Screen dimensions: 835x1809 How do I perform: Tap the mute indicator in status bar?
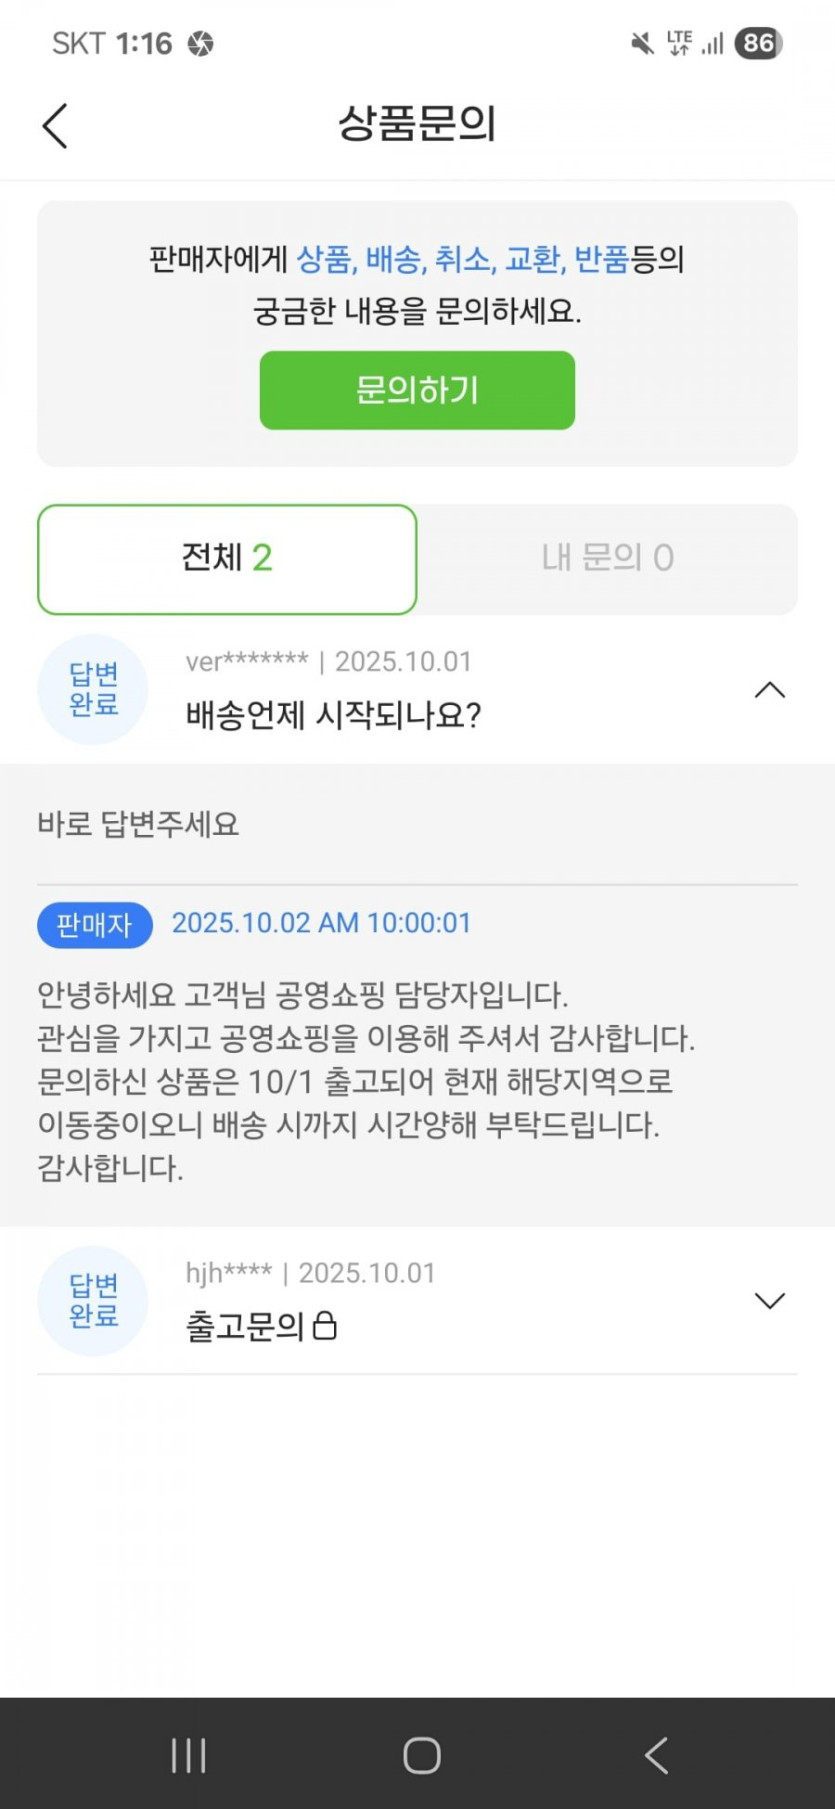pos(642,43)
